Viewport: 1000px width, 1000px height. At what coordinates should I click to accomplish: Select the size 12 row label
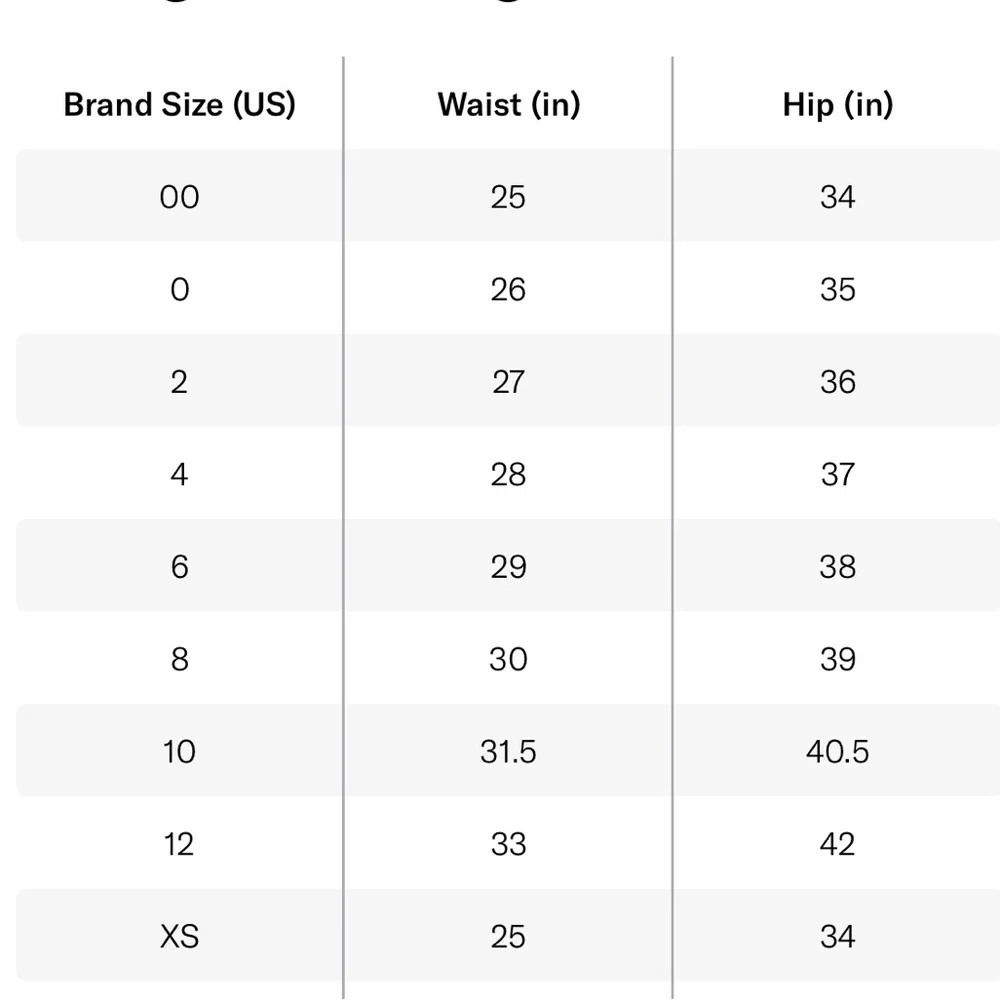(x=179, y=844)
